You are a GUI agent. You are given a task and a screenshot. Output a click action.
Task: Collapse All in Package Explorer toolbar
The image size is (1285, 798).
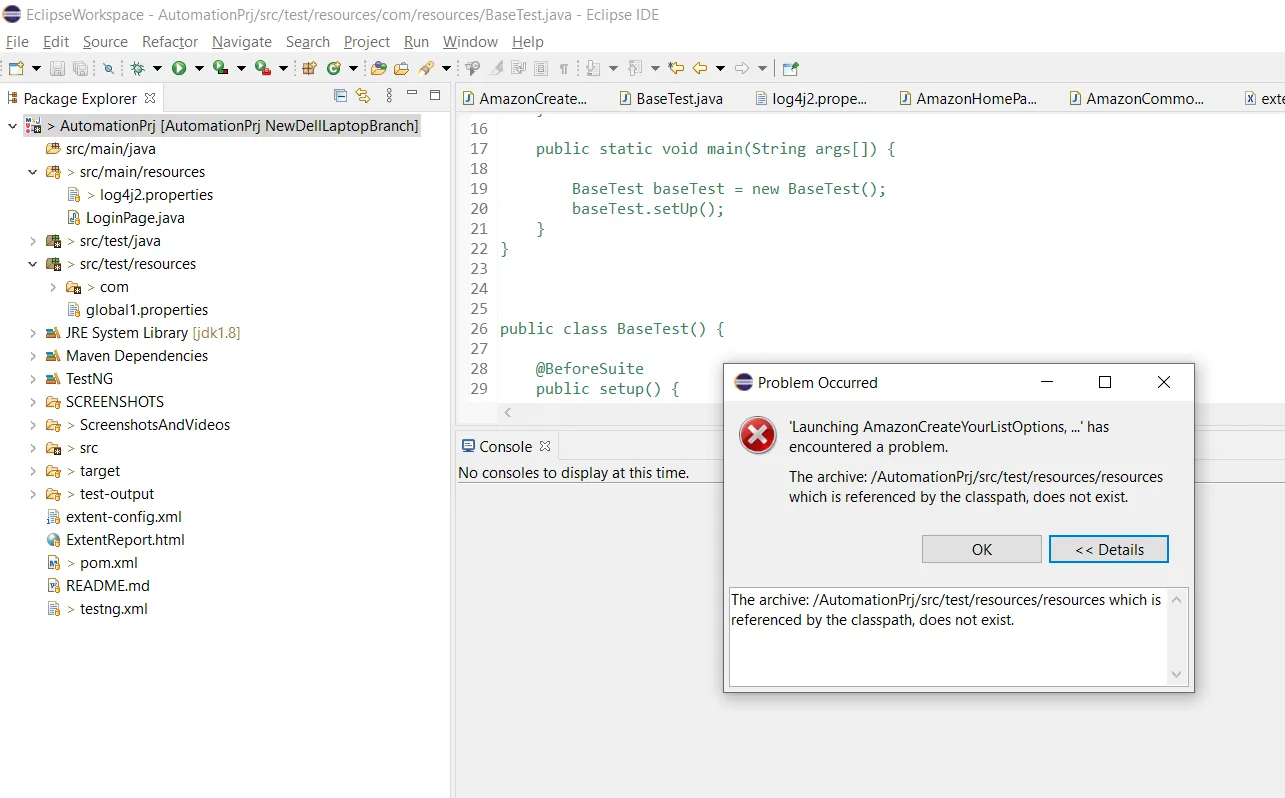[341, 96]
